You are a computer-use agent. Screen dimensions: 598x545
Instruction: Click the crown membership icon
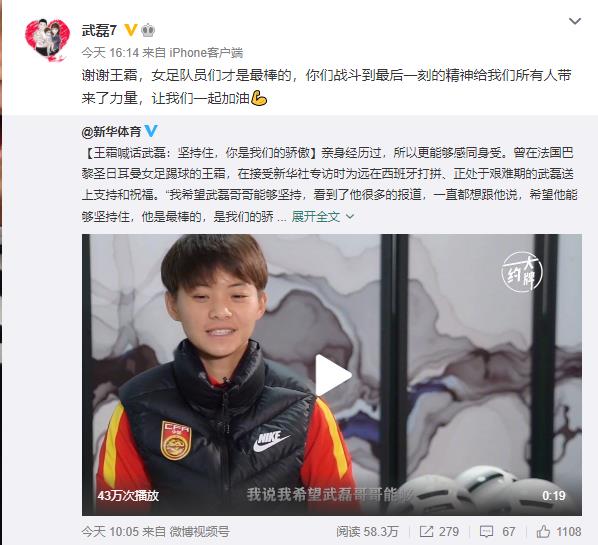click(148, 30)
